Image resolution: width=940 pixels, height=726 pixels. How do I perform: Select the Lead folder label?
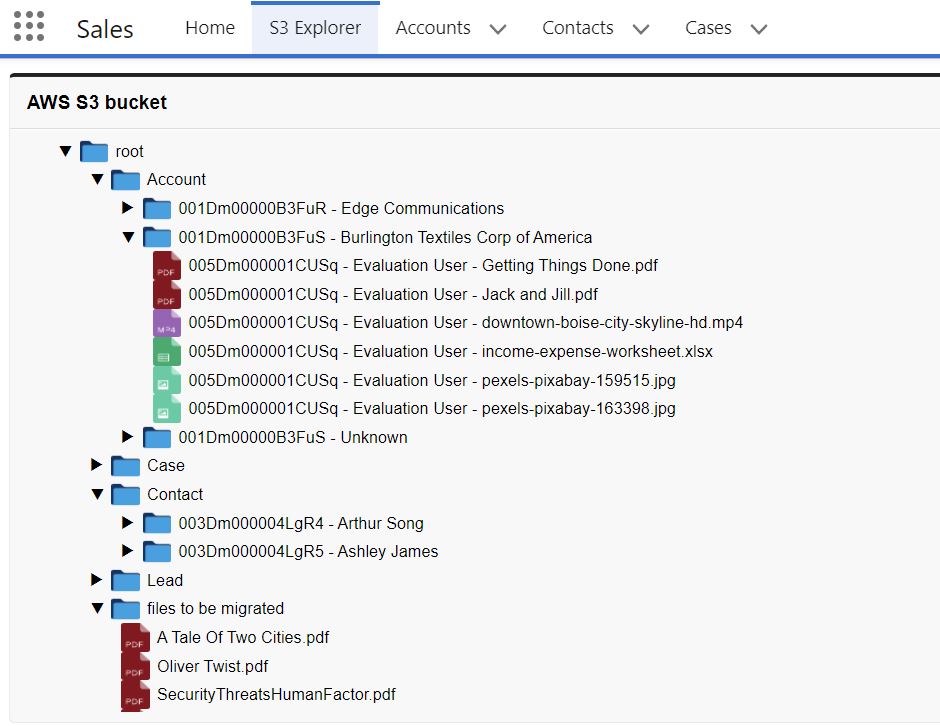click(x=165, y=580)
